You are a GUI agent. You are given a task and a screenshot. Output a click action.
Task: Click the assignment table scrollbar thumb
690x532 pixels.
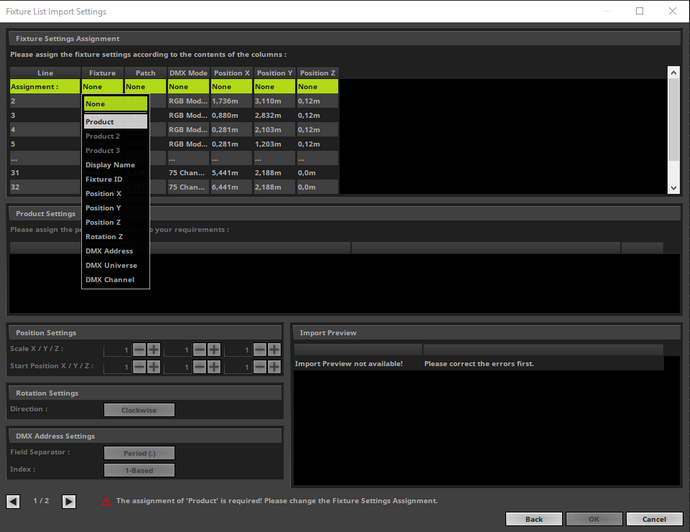(673, 120)
